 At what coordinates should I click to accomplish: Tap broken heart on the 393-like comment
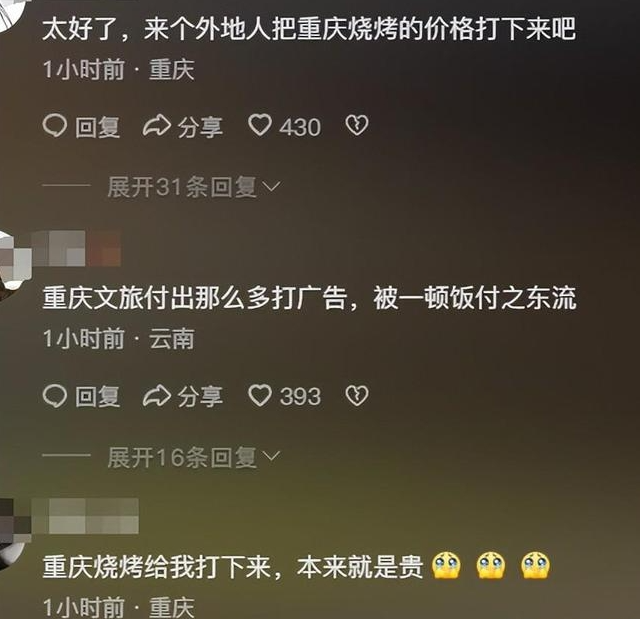(357, 395)
